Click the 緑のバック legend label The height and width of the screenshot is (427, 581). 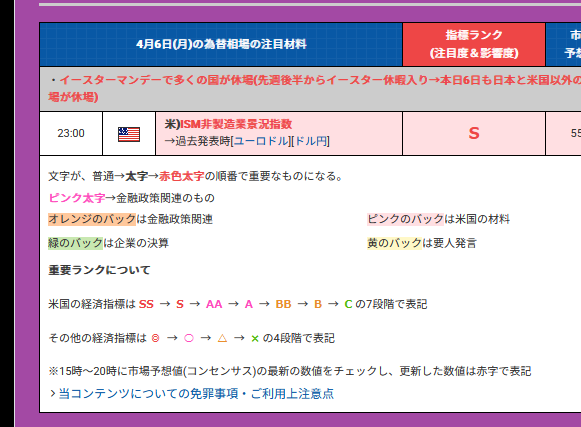point(75,243)
